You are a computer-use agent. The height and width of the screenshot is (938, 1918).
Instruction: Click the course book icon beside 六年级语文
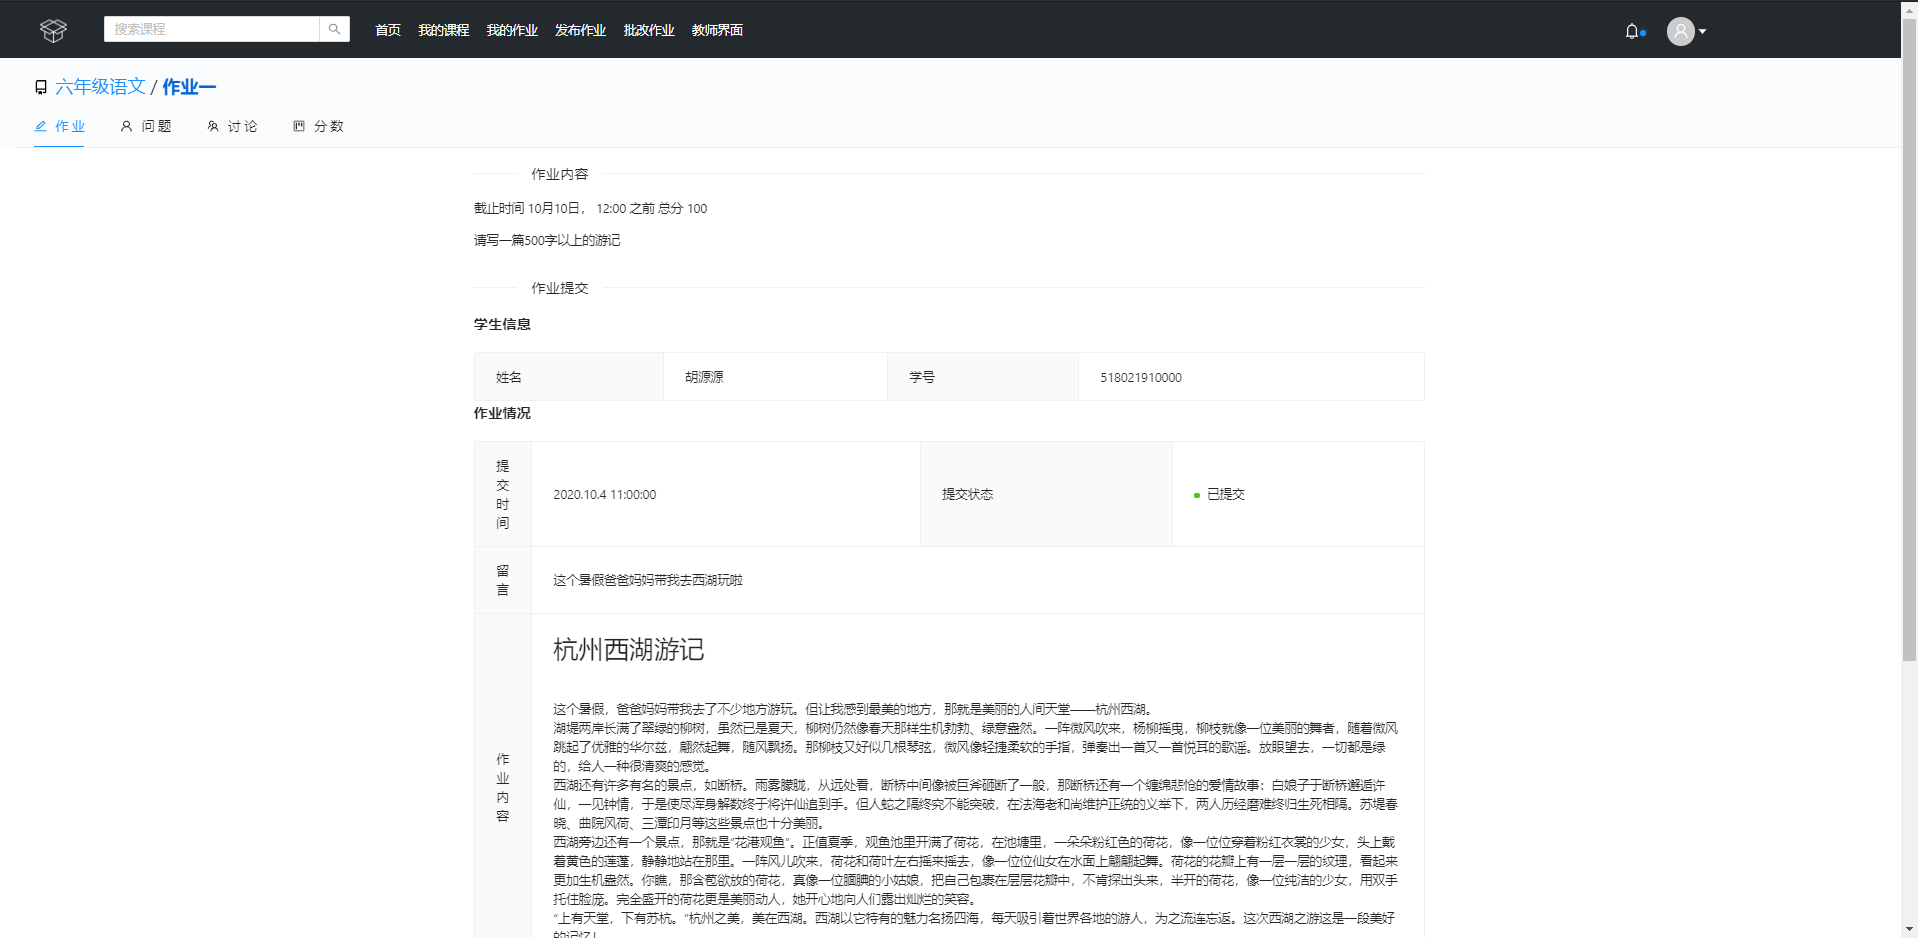click(41, 87)
